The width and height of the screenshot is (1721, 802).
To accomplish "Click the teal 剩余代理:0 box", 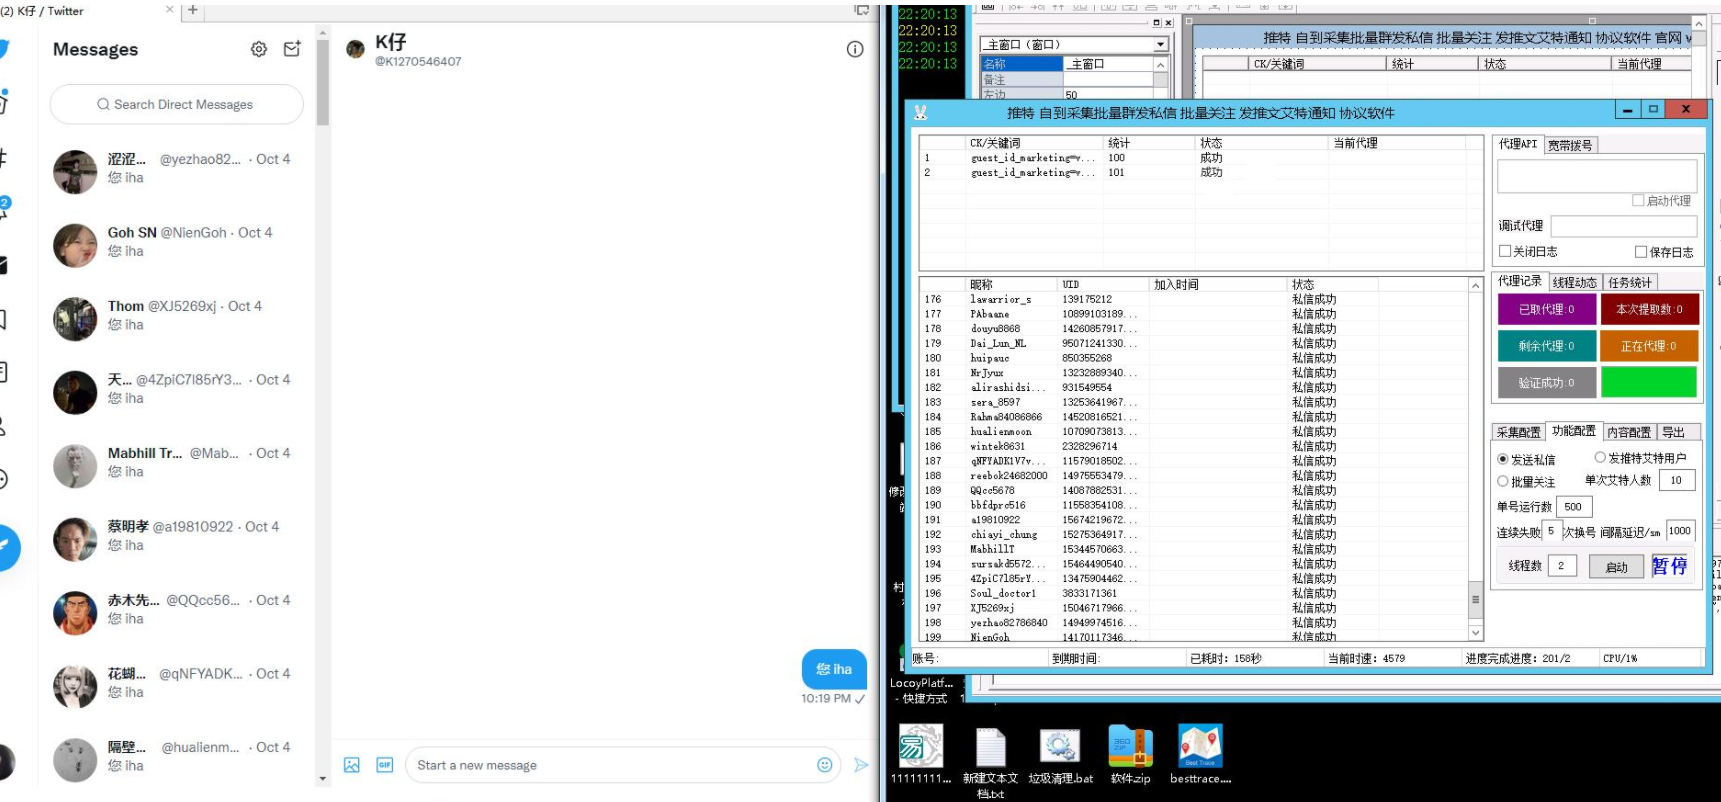I will [x=1546, y=346].
